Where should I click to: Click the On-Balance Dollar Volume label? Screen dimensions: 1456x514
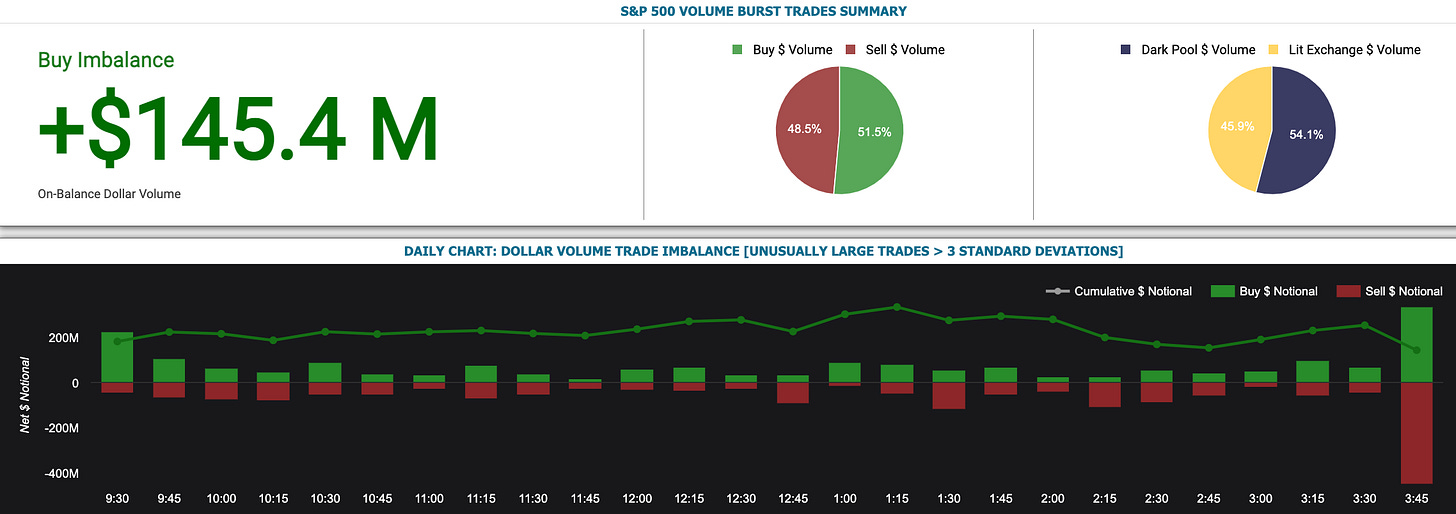(109, 194)
